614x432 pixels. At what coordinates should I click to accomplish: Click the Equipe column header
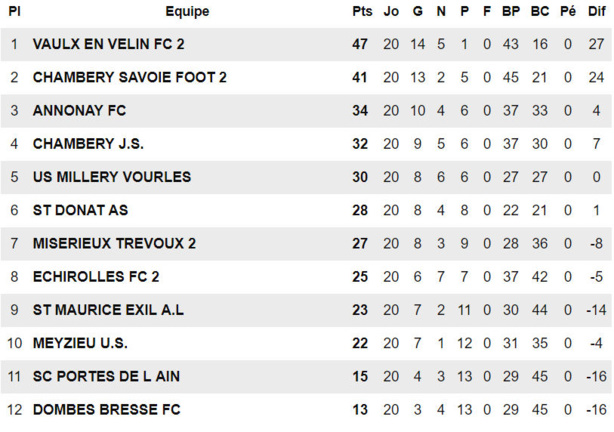[x=187, y=11]
